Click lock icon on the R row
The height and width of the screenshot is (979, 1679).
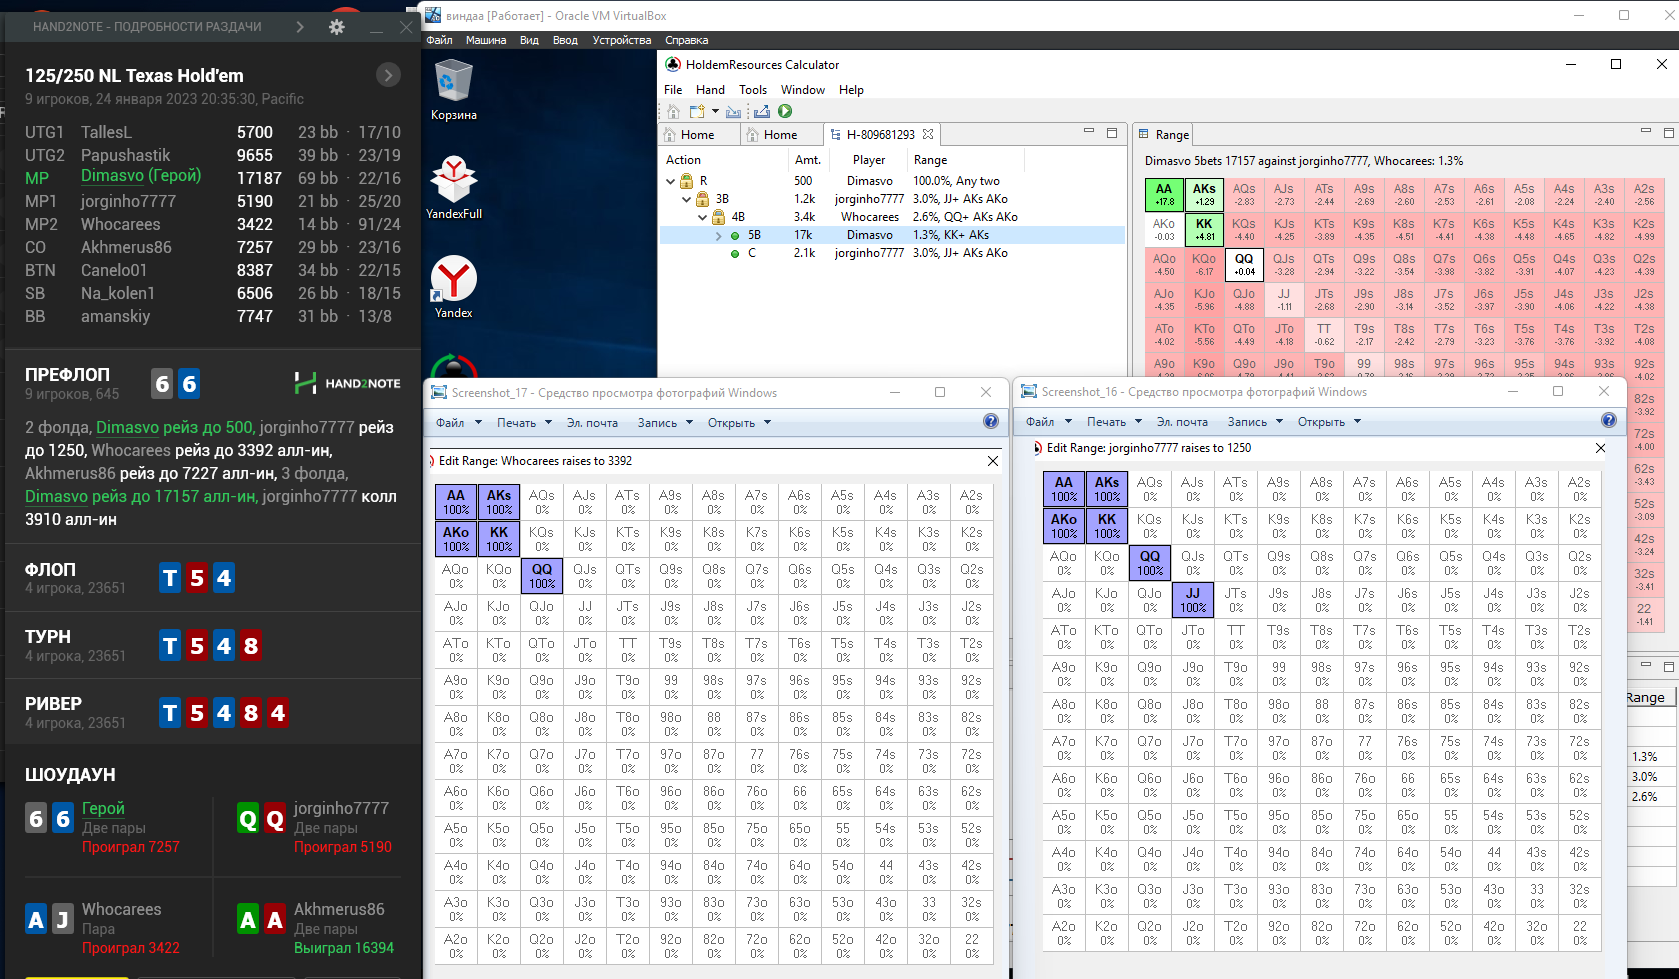687,181
